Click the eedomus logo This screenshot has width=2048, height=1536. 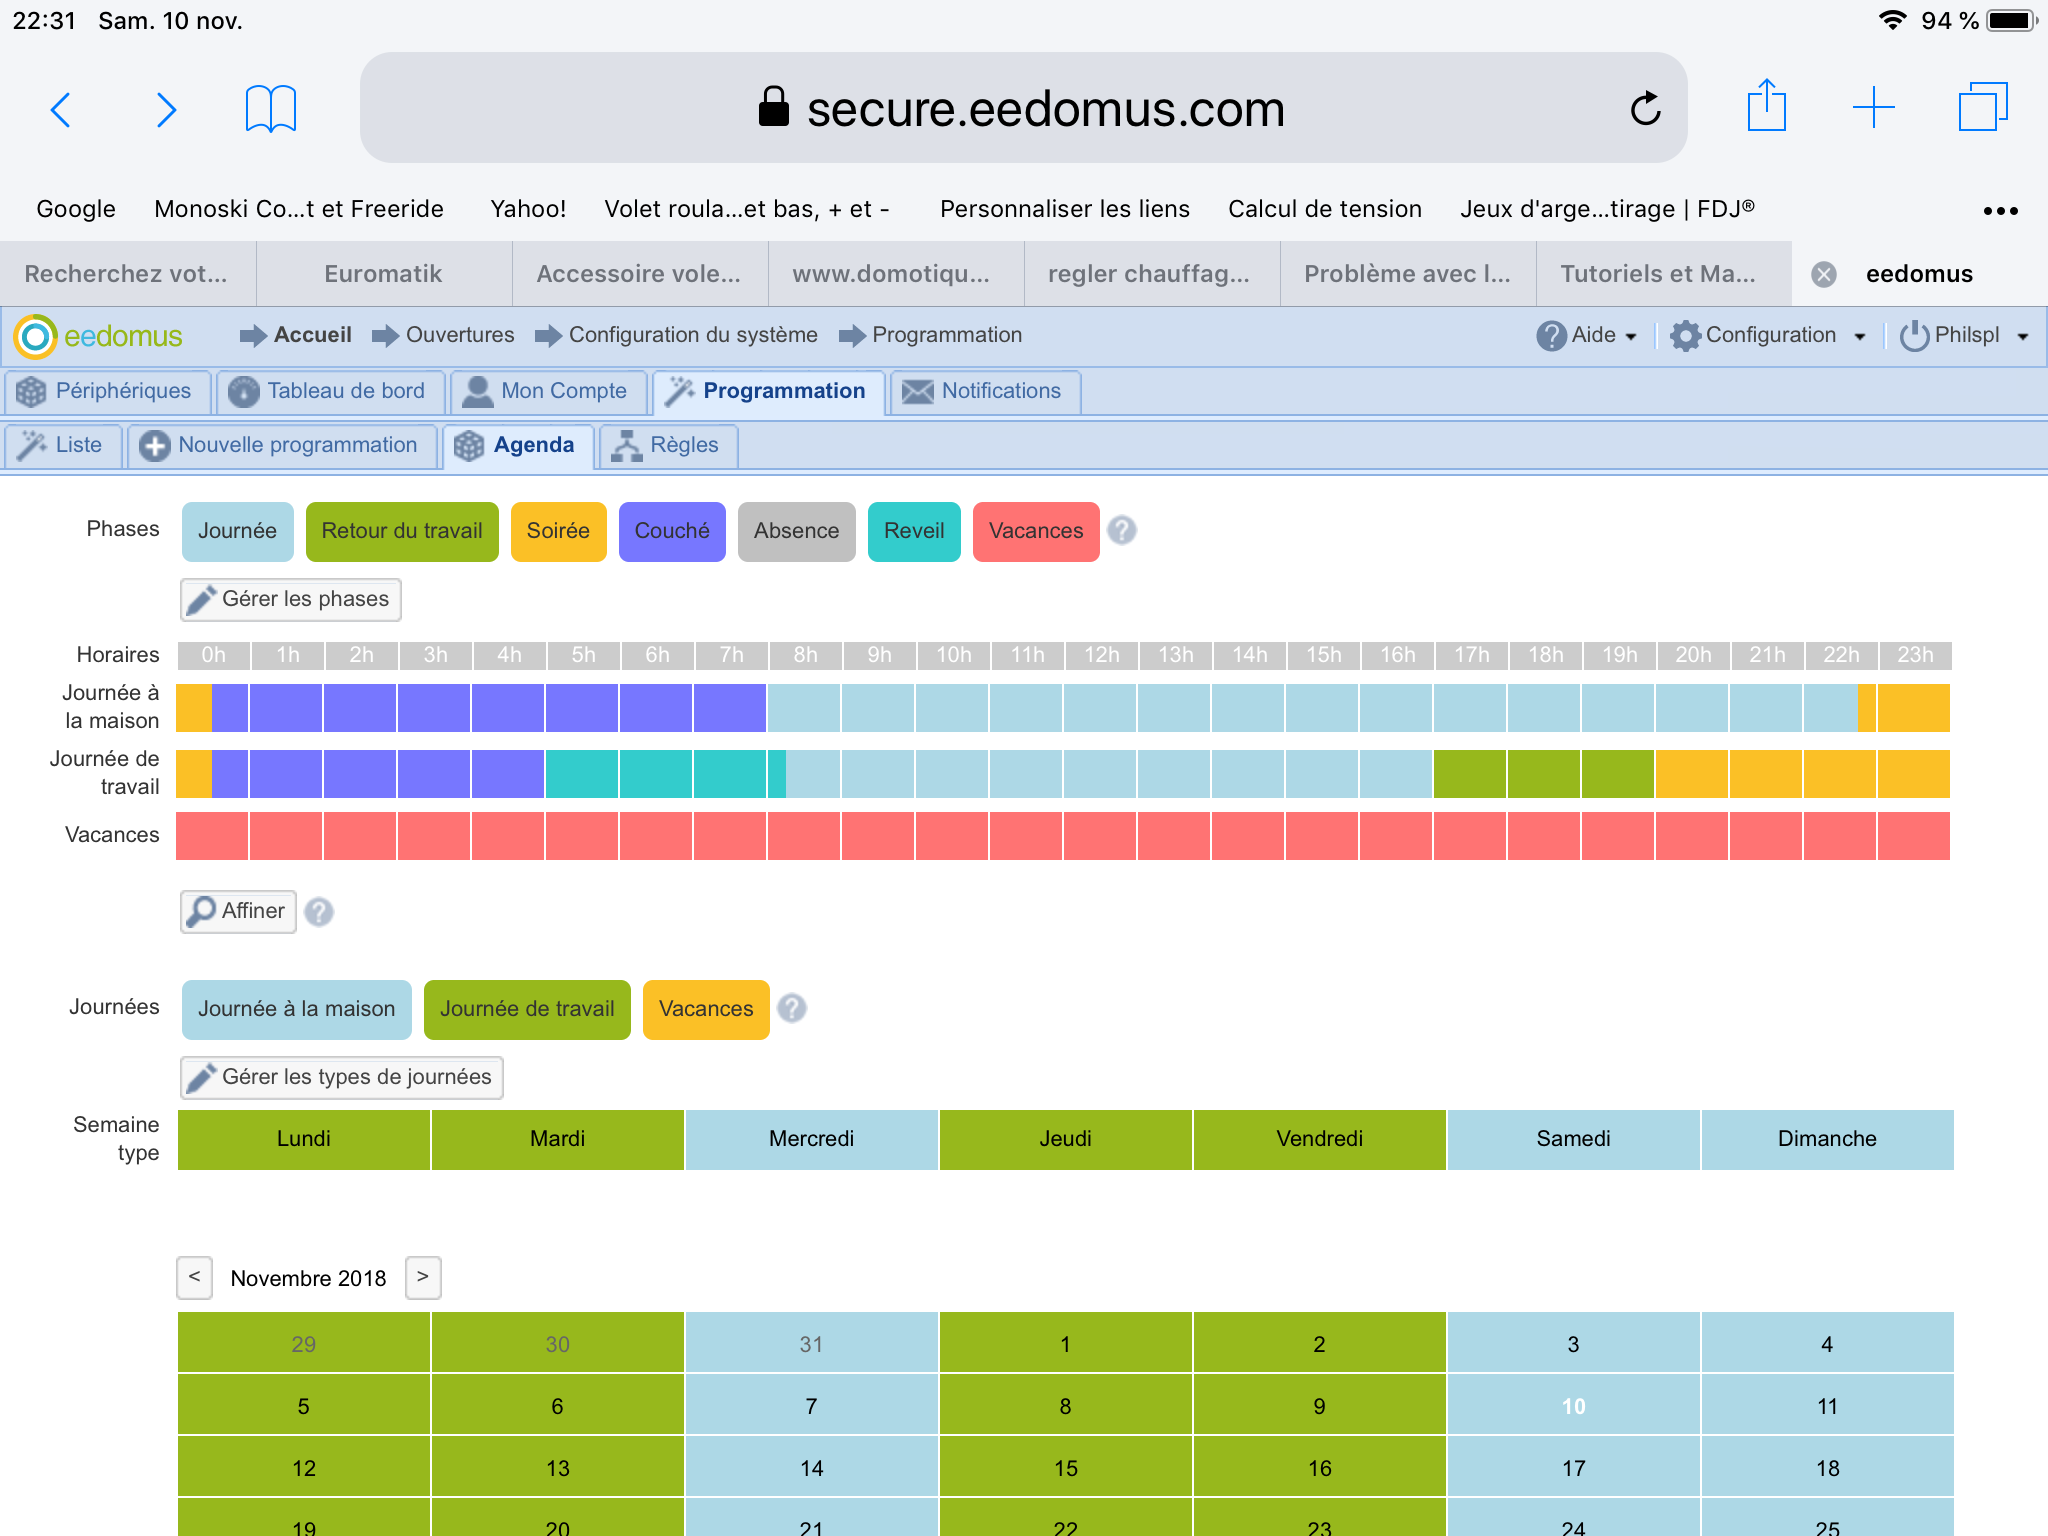(x=99, y=336)
